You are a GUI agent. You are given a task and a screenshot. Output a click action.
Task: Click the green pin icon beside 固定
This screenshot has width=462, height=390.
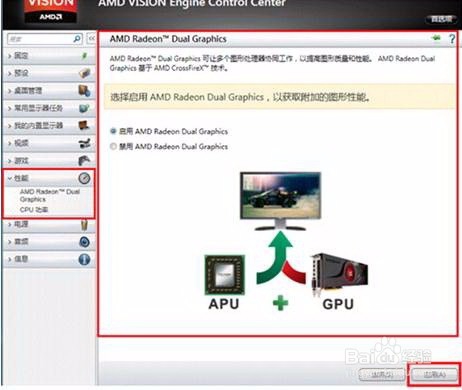click(x=84, y=56)
